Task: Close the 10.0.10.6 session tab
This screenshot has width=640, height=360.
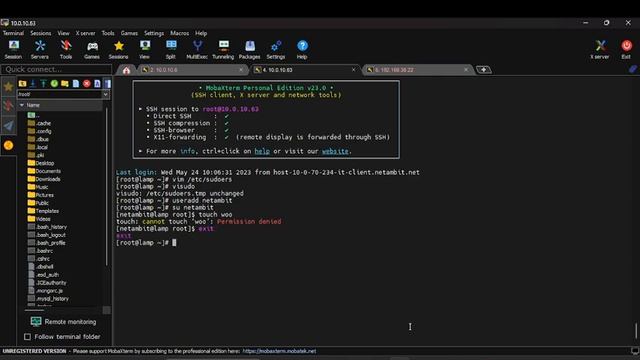Action: (x=241, y=70)
